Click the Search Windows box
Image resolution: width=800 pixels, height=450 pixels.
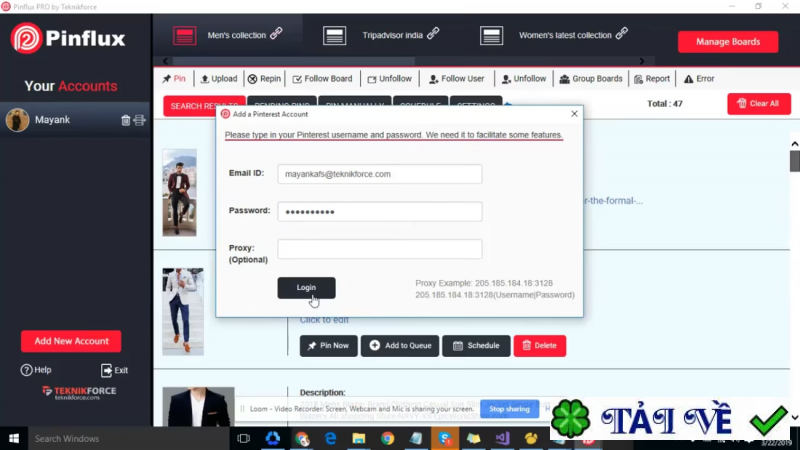(x=129, y=438)
